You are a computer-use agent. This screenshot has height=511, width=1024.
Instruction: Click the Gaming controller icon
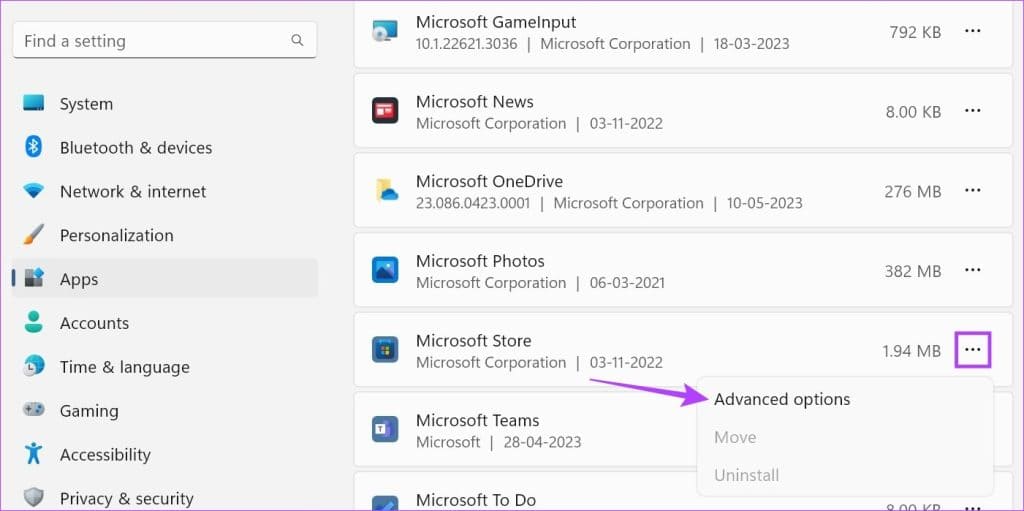(33, 410)
